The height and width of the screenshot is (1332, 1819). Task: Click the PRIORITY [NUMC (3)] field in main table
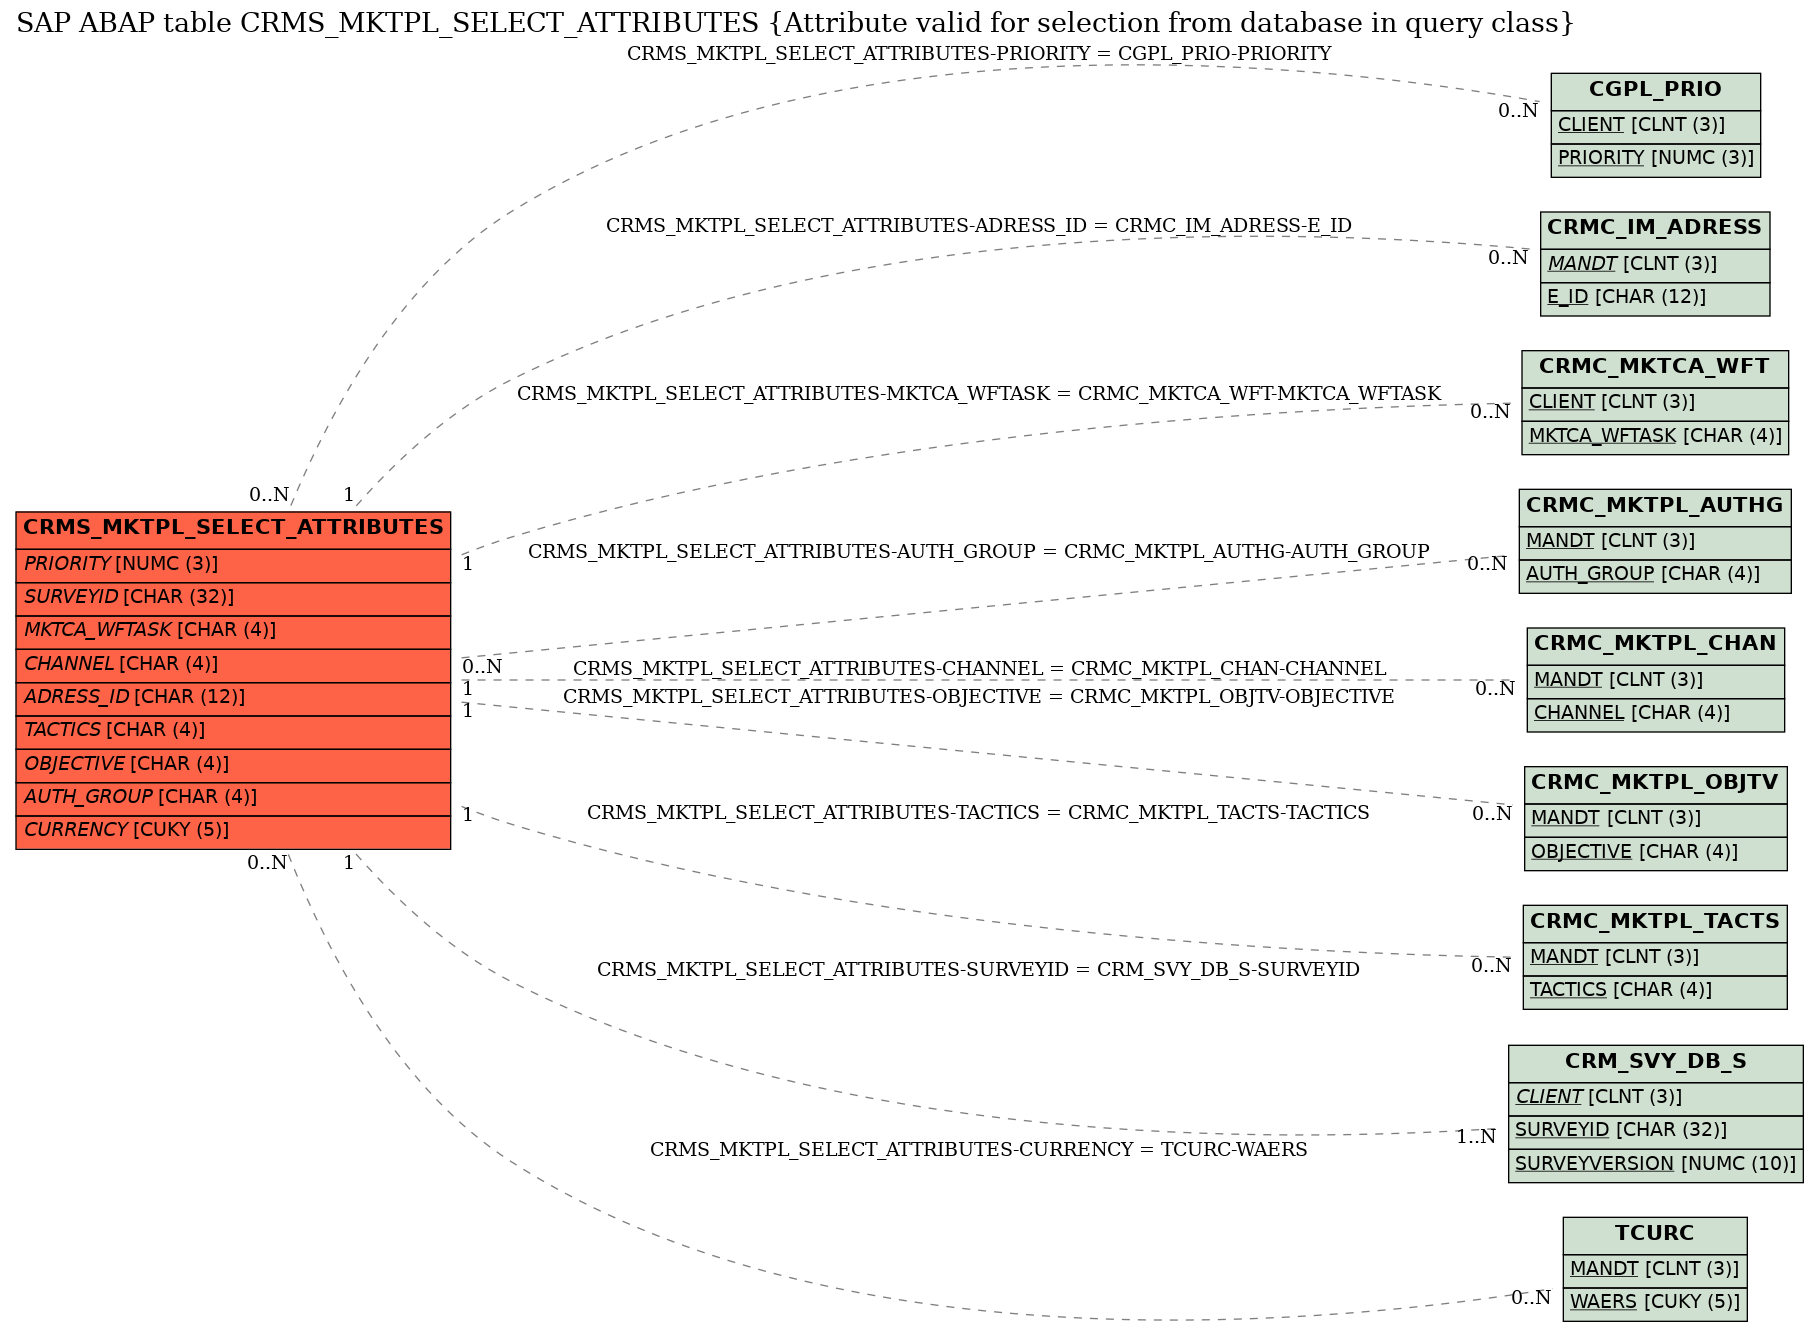click(233, 565)
